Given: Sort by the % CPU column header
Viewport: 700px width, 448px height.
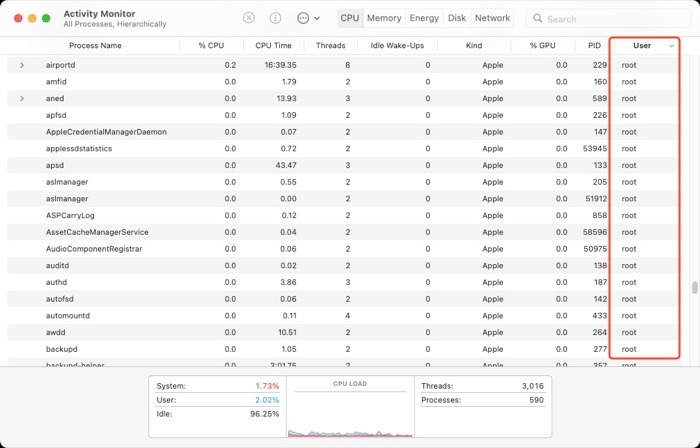Looking at the screenshot, I should tap(211, 45).
